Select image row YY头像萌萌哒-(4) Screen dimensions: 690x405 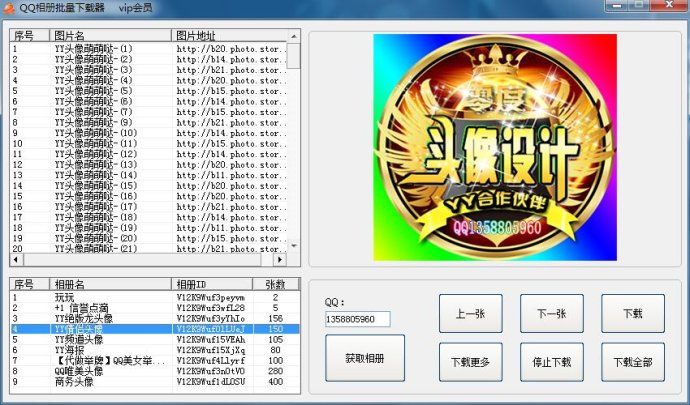tap(149, 81)
